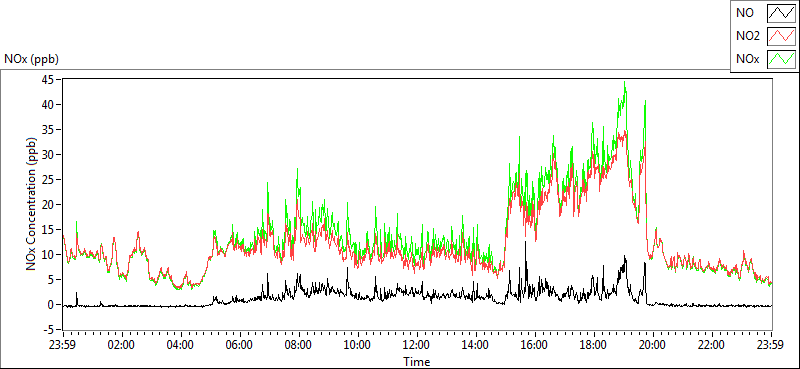This screenshot has width=800, height=369.
Task: Click the 08:00 time tick label
Action: click(x=298, y=345)
